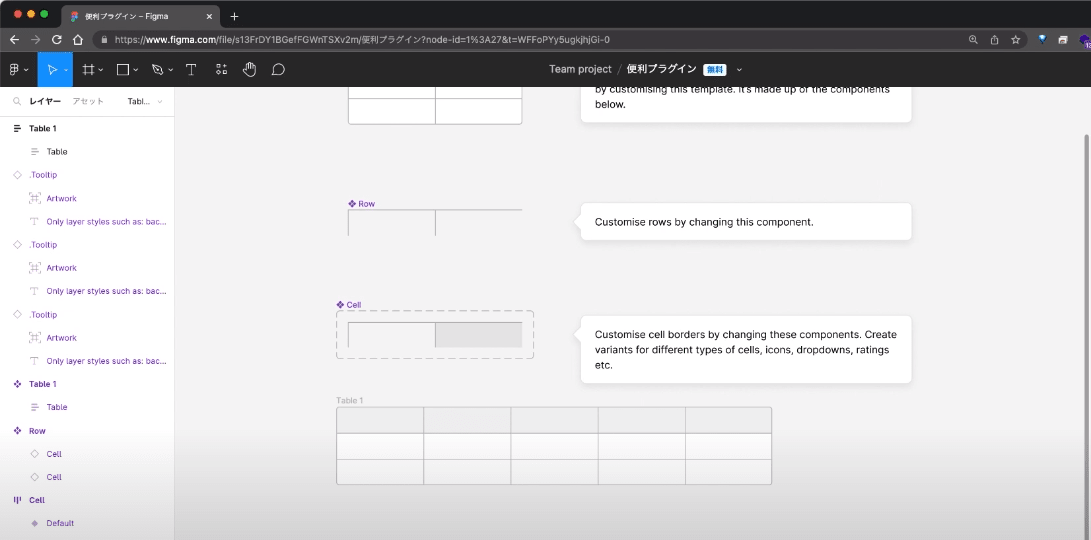Click the gray shaded cell in Cell component
Screen dimensions: 1091x540
[479, 335]
